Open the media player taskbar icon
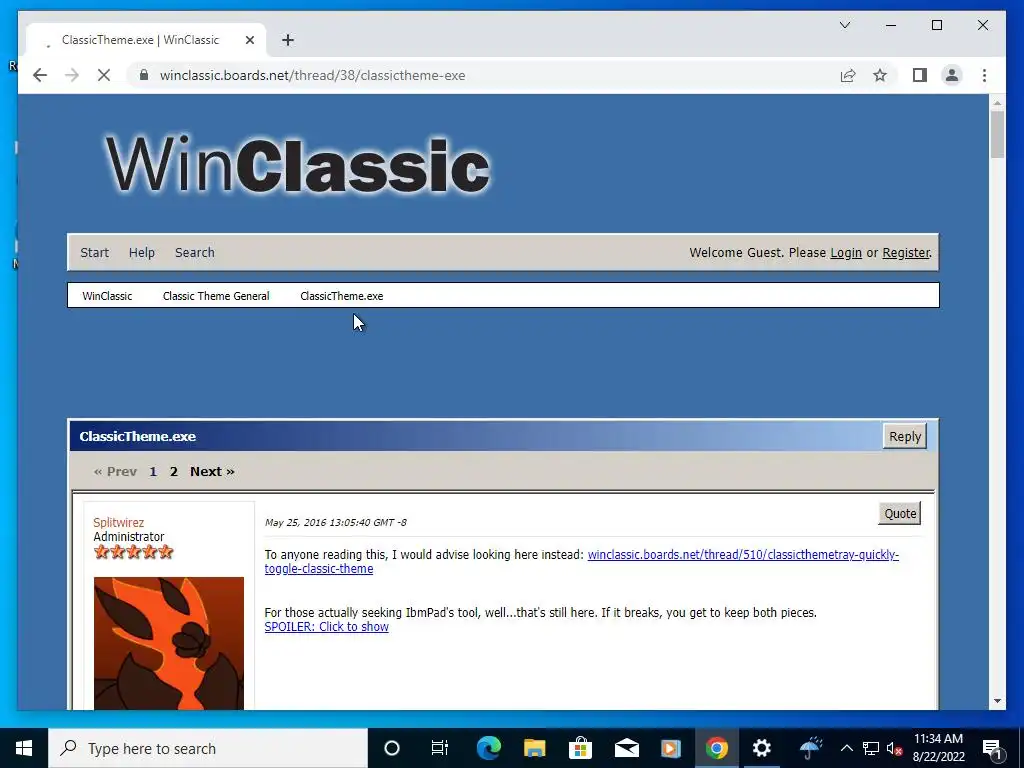1024x768 pixels. [671, 748]
